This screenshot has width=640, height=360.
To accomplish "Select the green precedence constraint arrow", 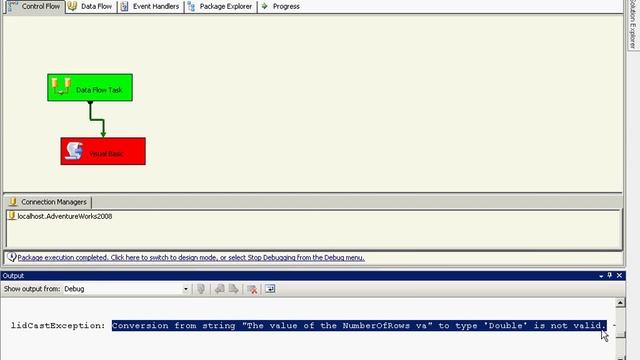I will (97, 119).
